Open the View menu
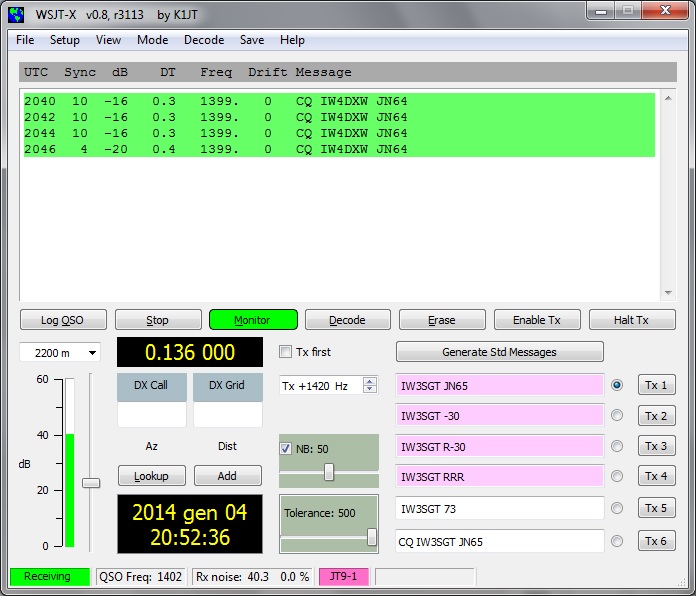The image size is (696, 596). pyautogui.click(x=108, y=40)
